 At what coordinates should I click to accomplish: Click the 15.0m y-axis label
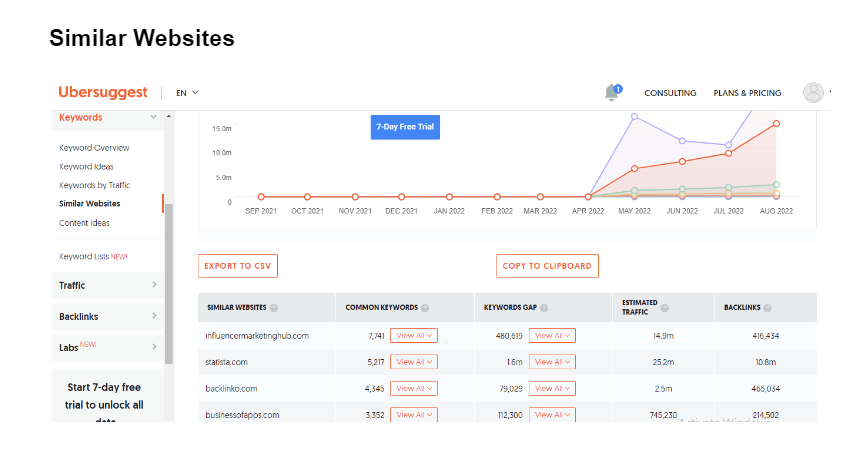pyautogui.click(x=222, y=129)
